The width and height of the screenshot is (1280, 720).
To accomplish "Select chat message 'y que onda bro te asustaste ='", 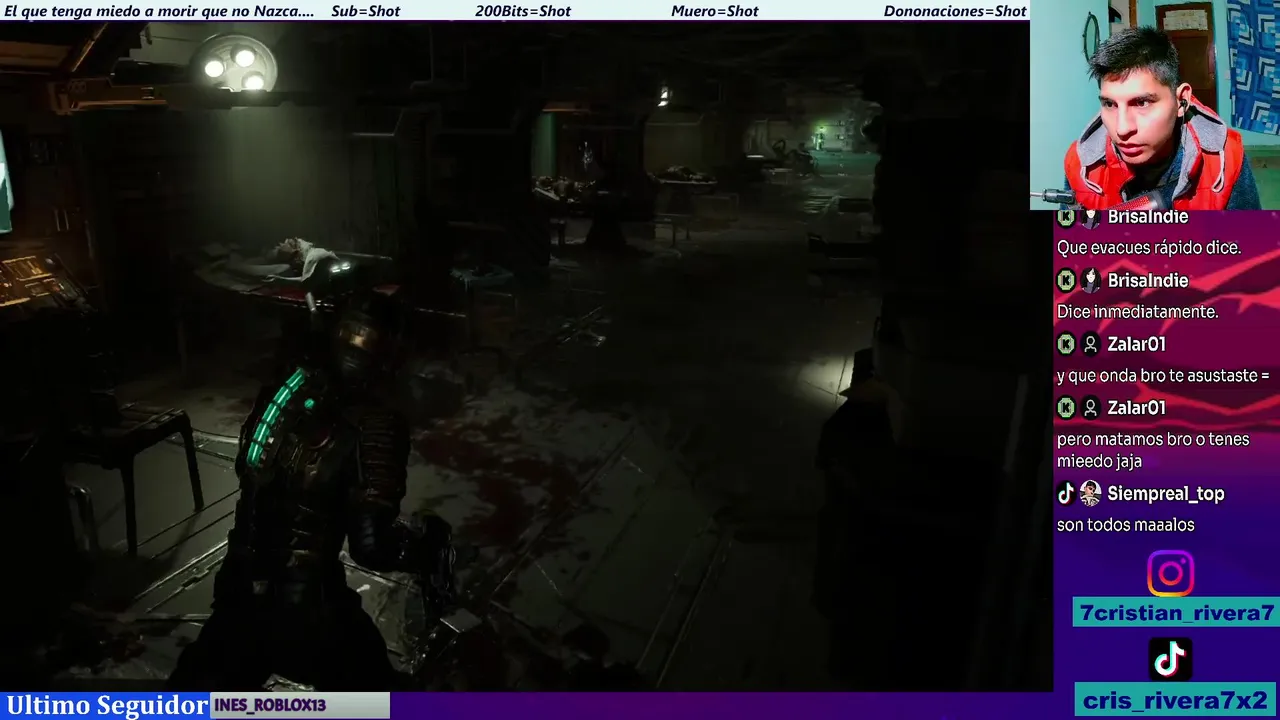I will [1163, 376].
